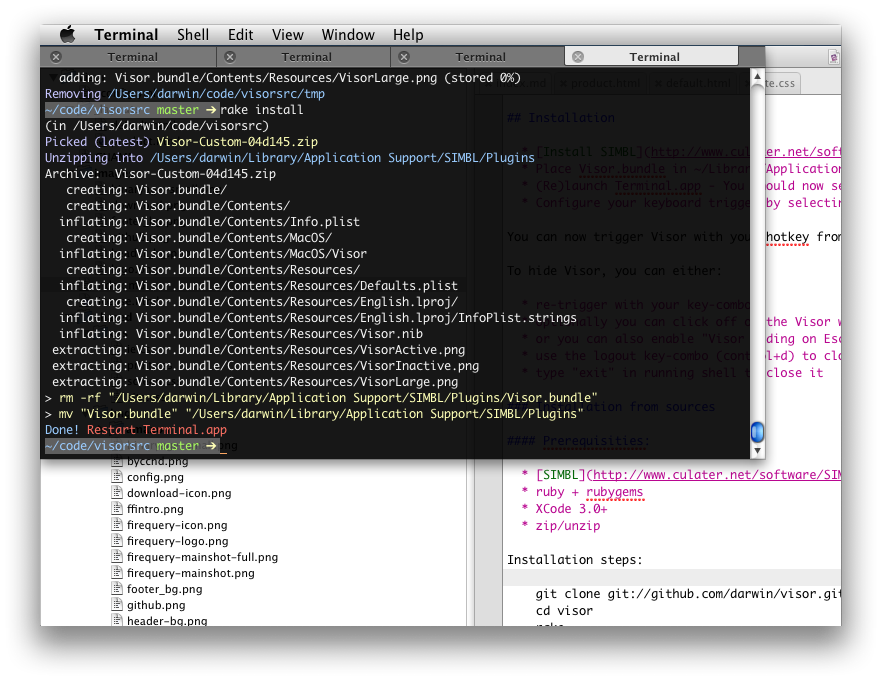This screenshot has width=880, height=680.
Task: Close the second Terminal tab
Action: click(230, 57)
